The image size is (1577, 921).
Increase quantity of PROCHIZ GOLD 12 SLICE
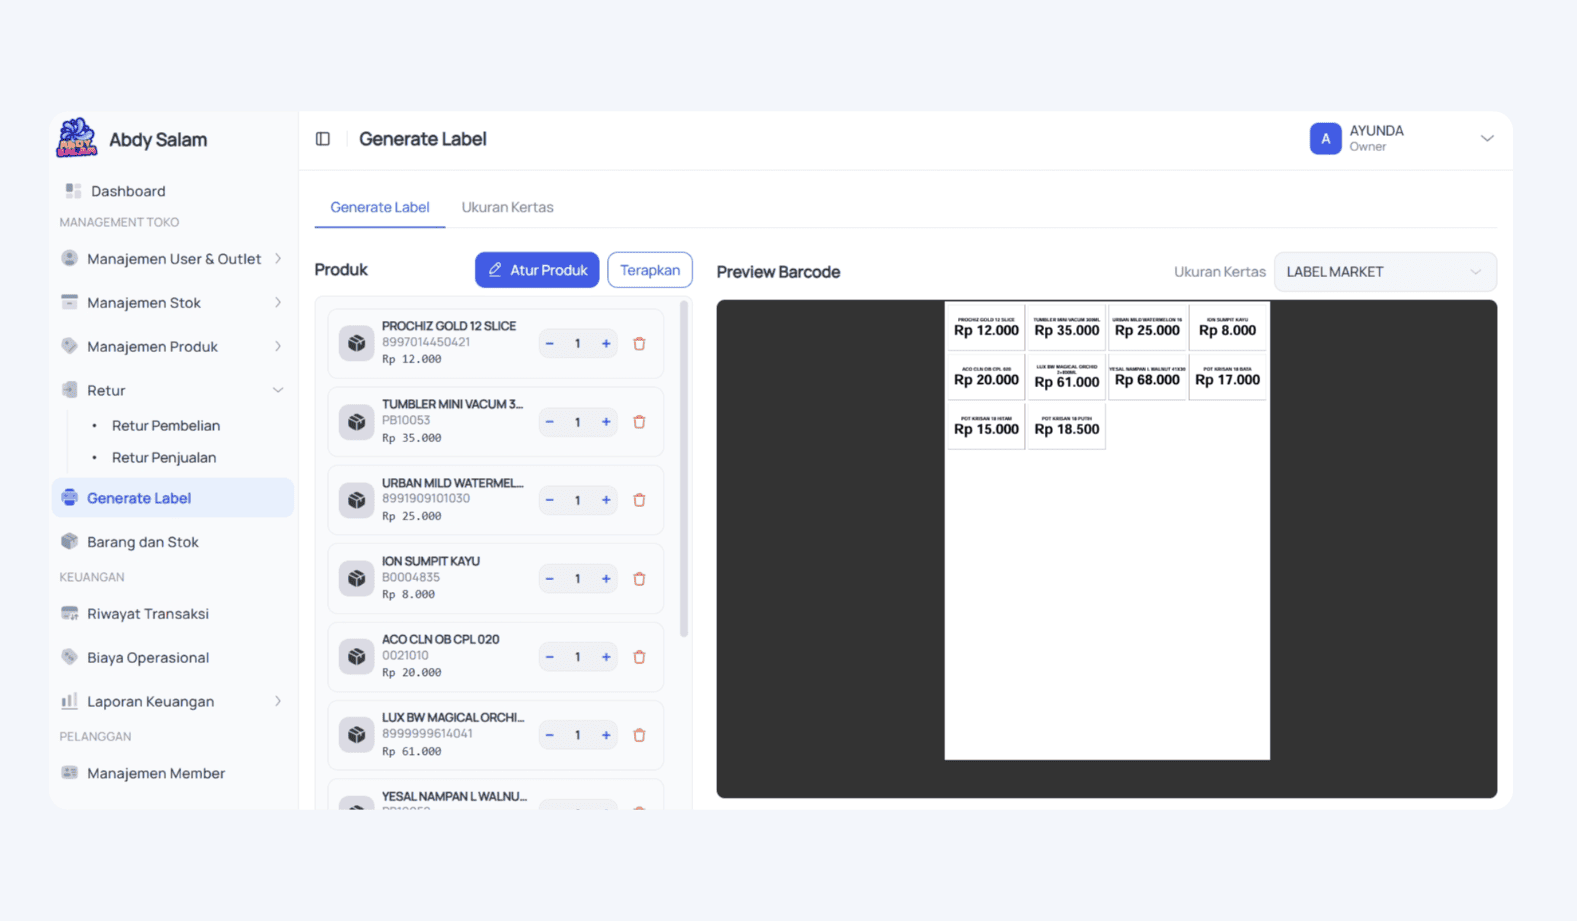606,344
